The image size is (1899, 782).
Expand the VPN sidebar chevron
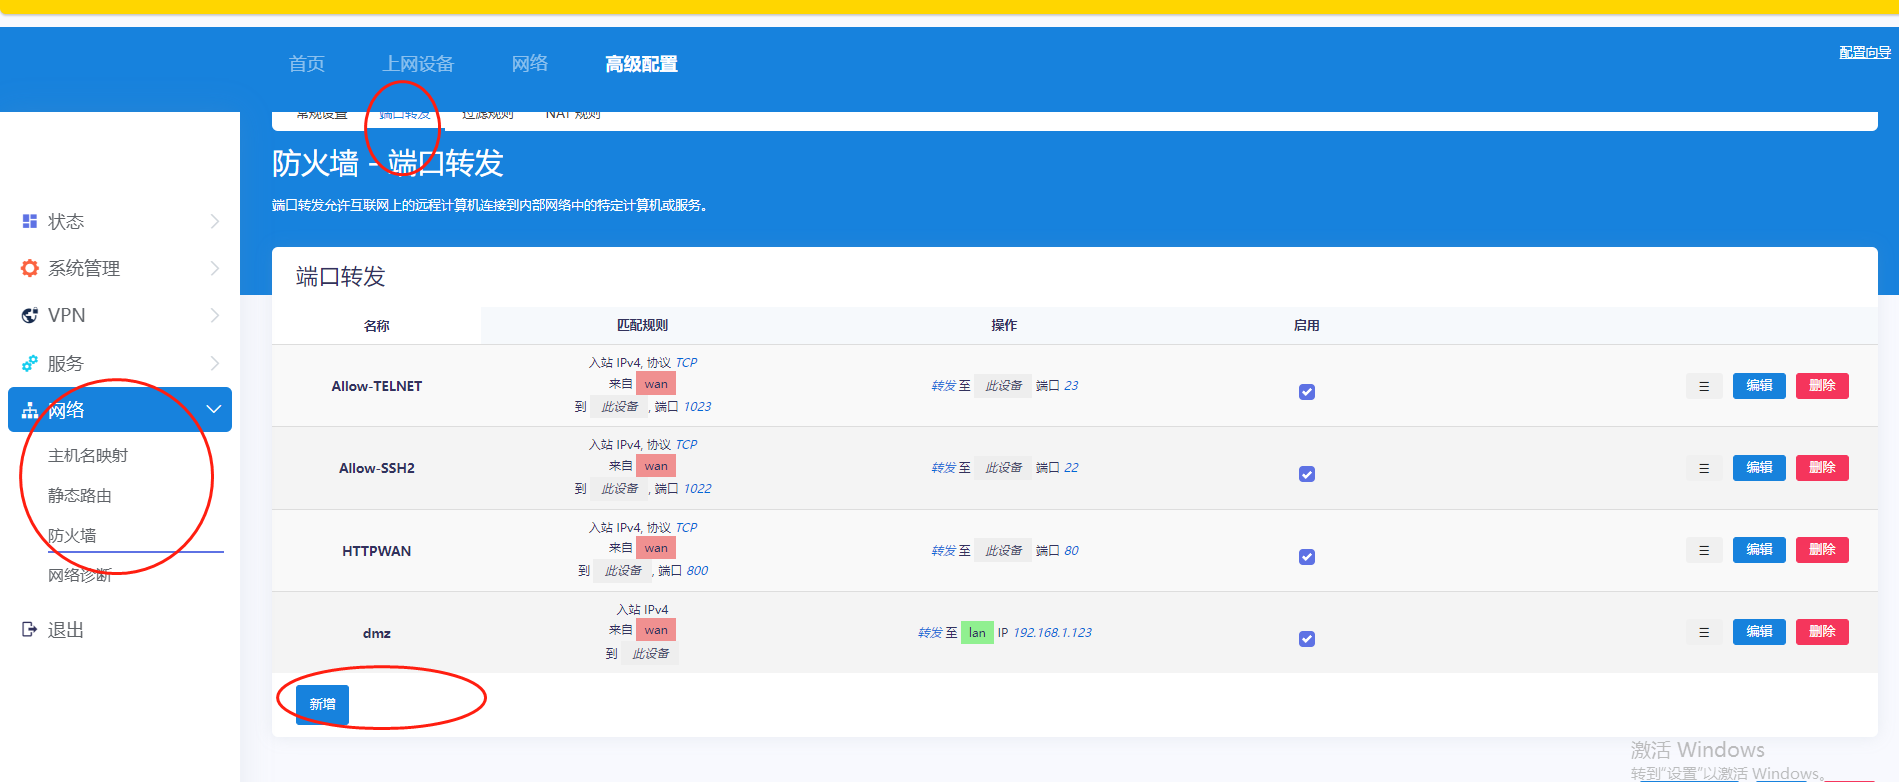[x=214, y=315]
